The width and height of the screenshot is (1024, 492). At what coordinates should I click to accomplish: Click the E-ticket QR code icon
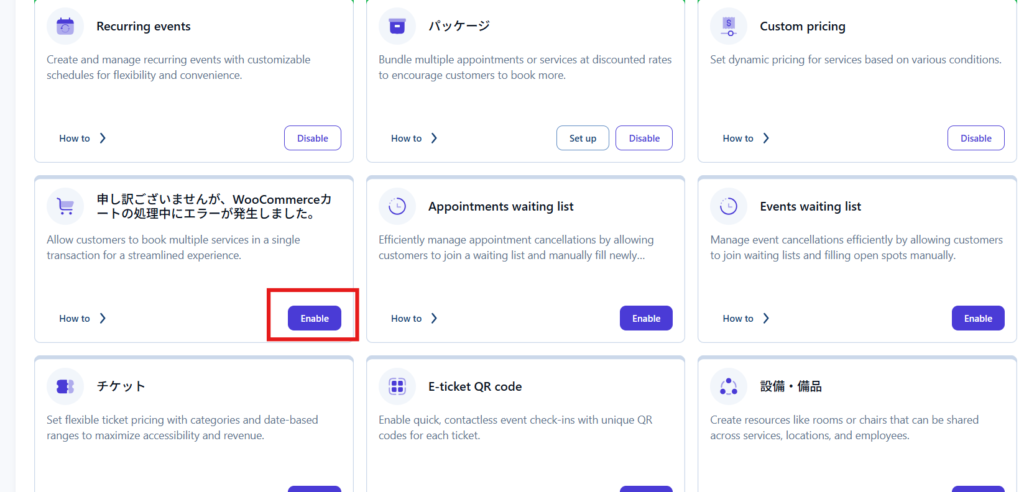point(397,386)
